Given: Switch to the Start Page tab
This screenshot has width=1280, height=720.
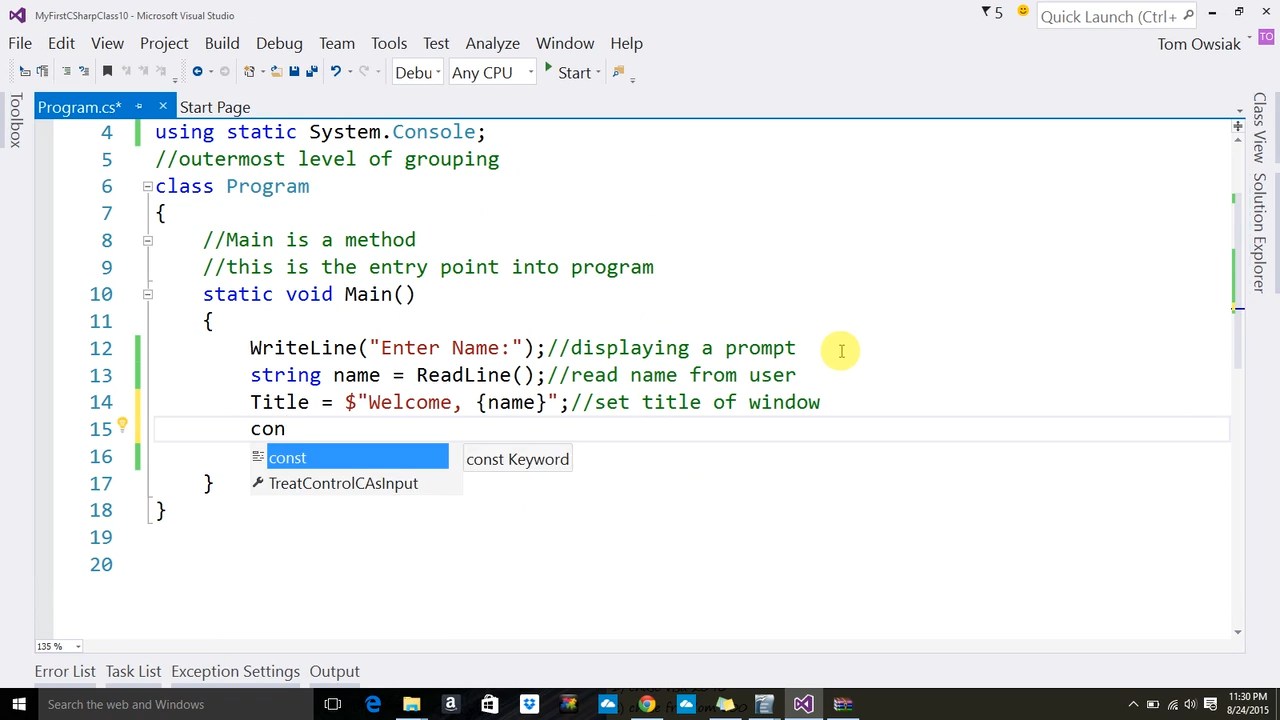Looking at the screenshot, I should (x=215, y=107).
